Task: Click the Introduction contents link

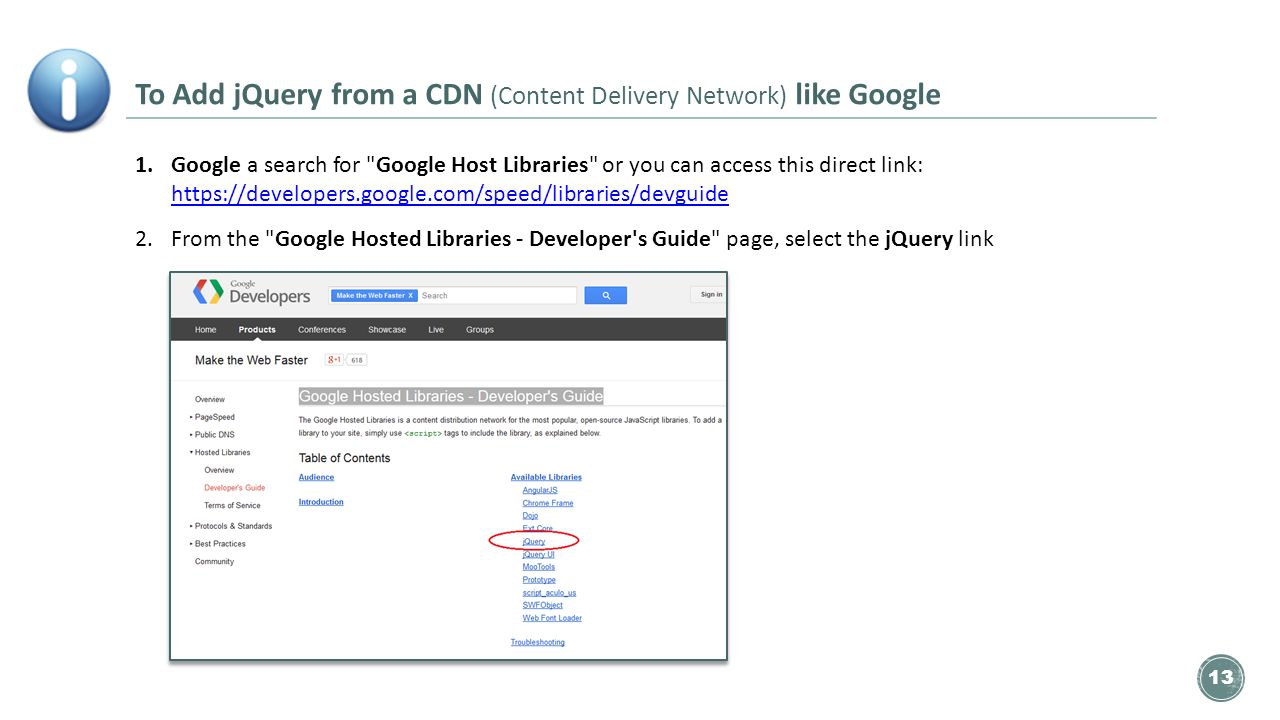Action: [x=321, y=502]
